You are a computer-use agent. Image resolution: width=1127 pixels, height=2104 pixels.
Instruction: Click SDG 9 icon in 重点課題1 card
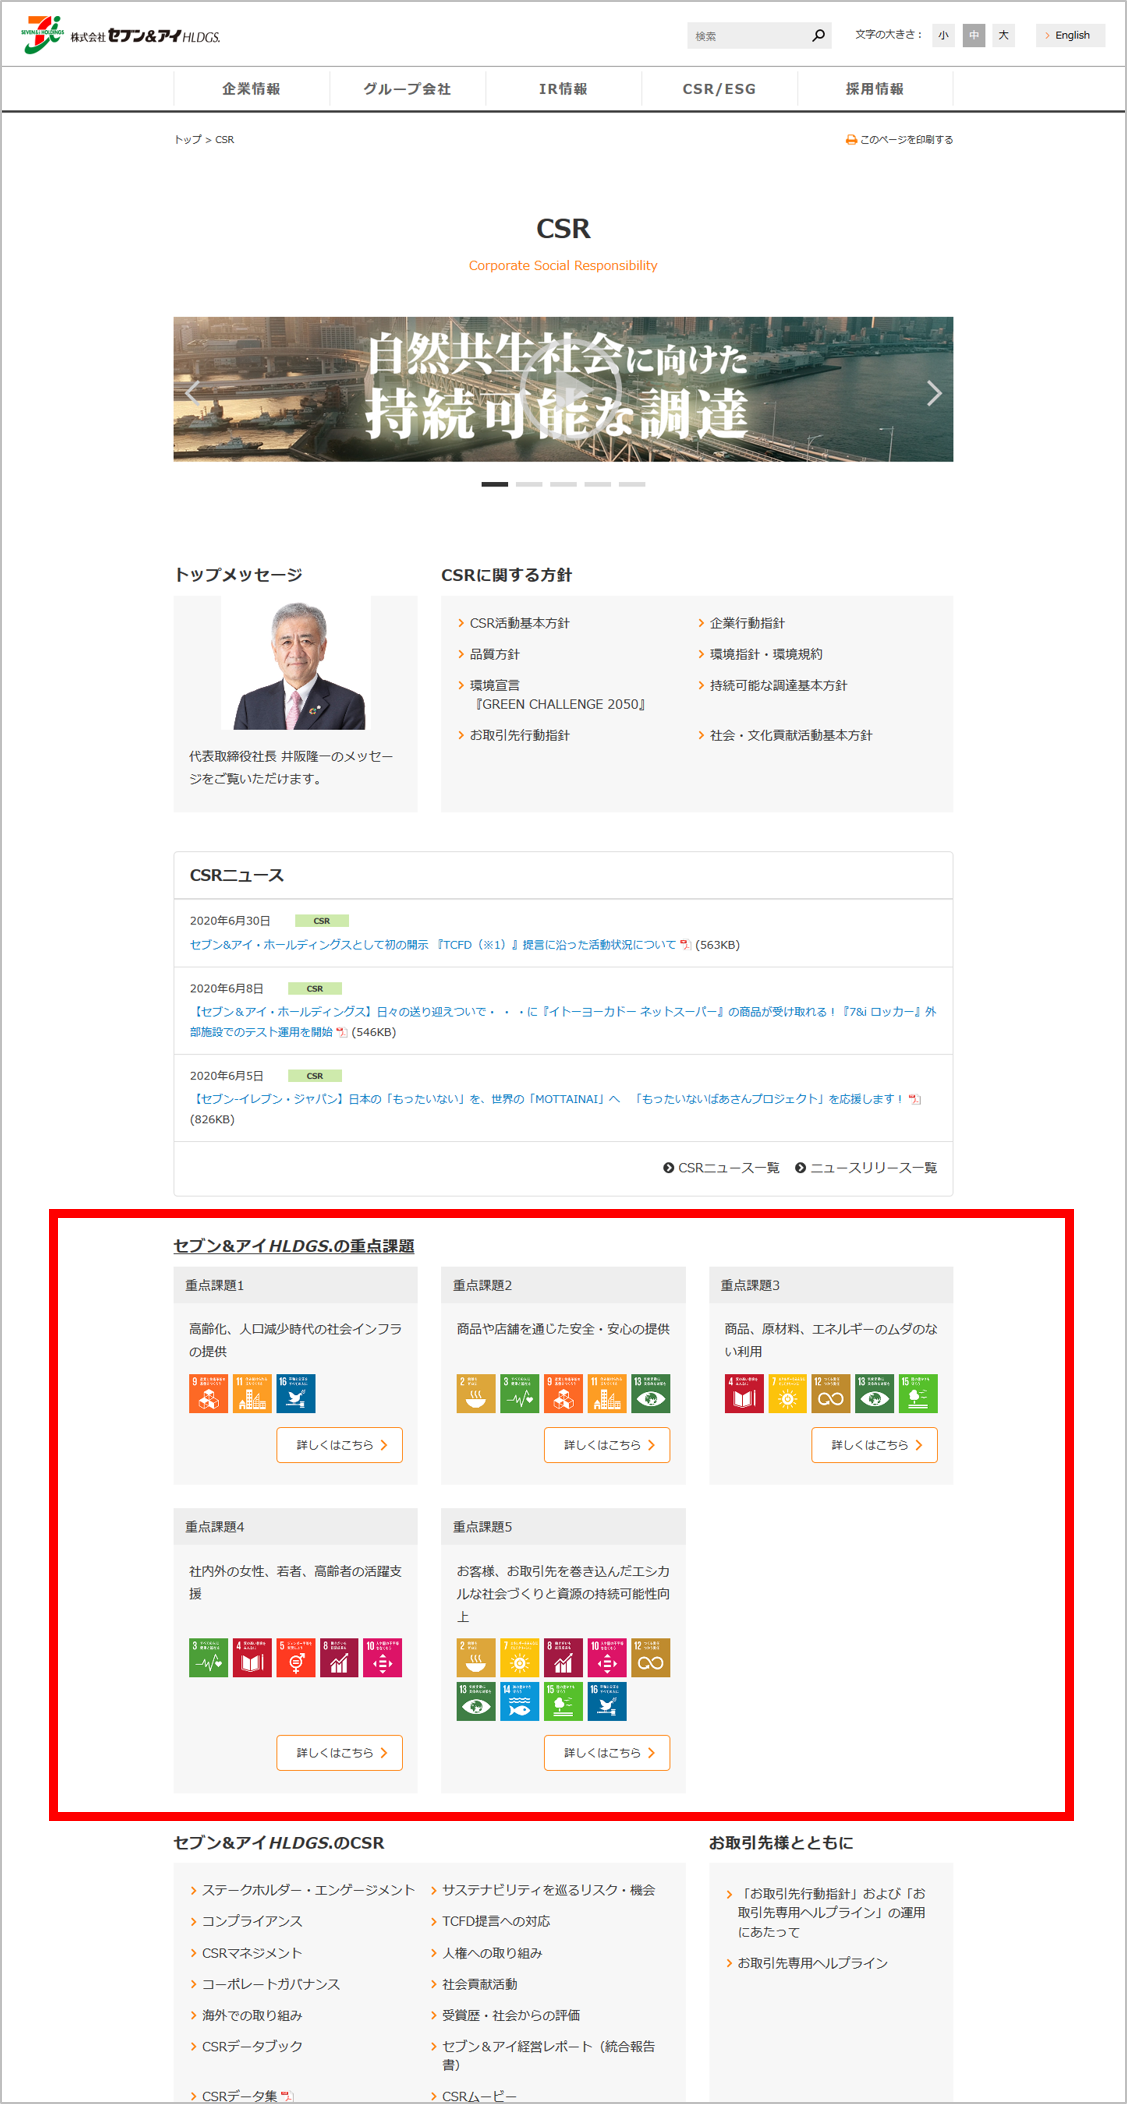coord(208,1393)
